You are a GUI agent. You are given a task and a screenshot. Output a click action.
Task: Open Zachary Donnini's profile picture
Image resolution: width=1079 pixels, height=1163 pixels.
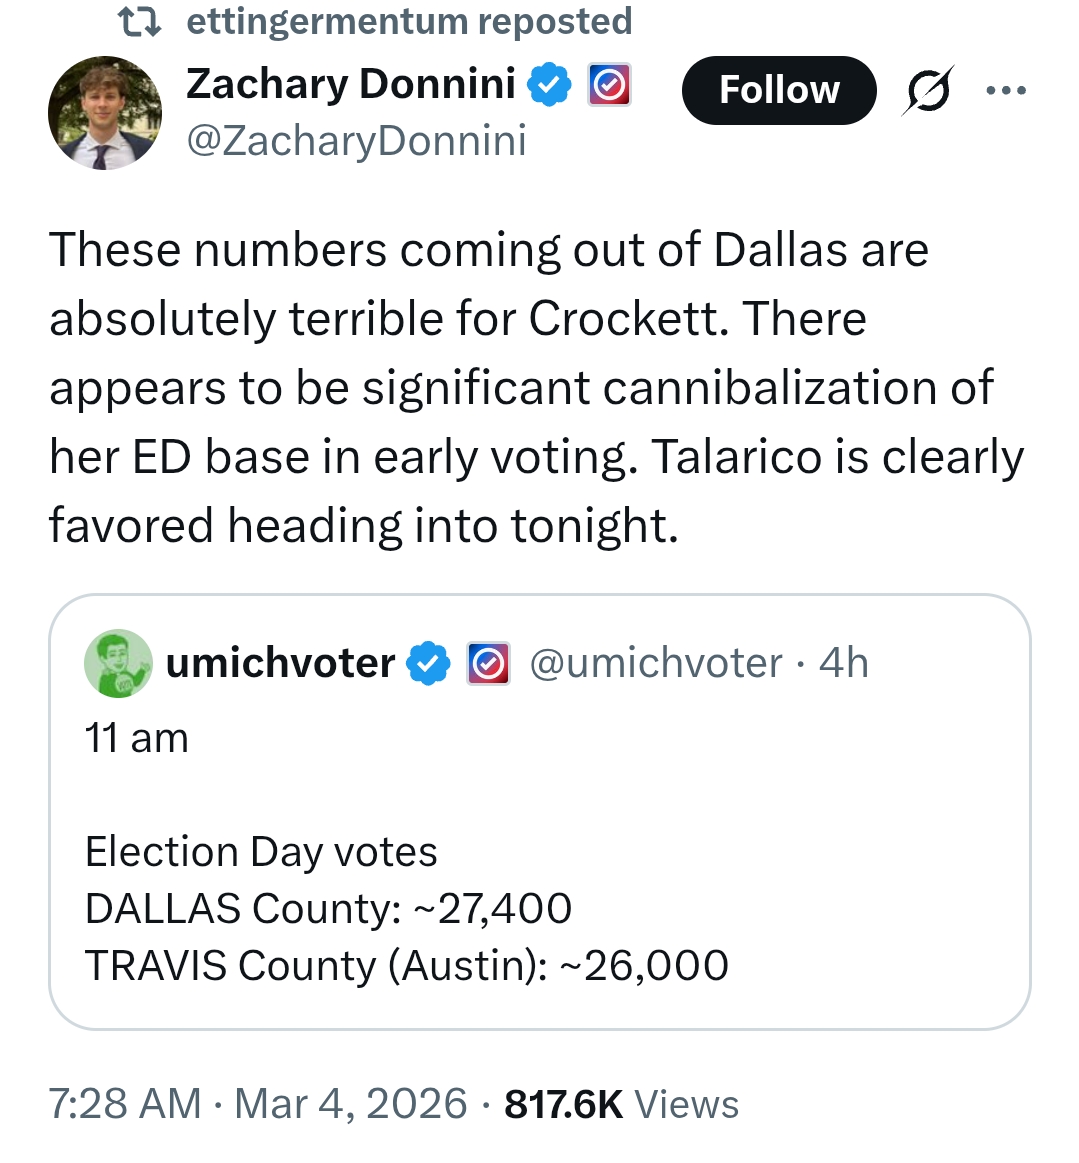point(104,112)
